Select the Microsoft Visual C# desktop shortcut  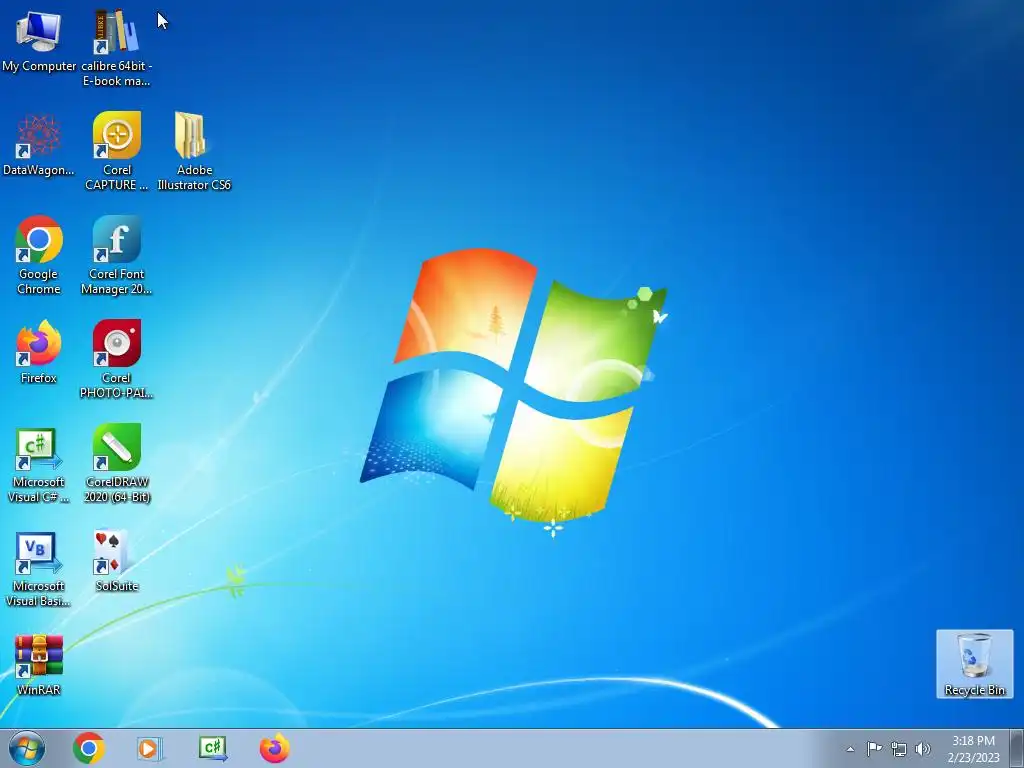pyautogui.click(x=39, y=465)
